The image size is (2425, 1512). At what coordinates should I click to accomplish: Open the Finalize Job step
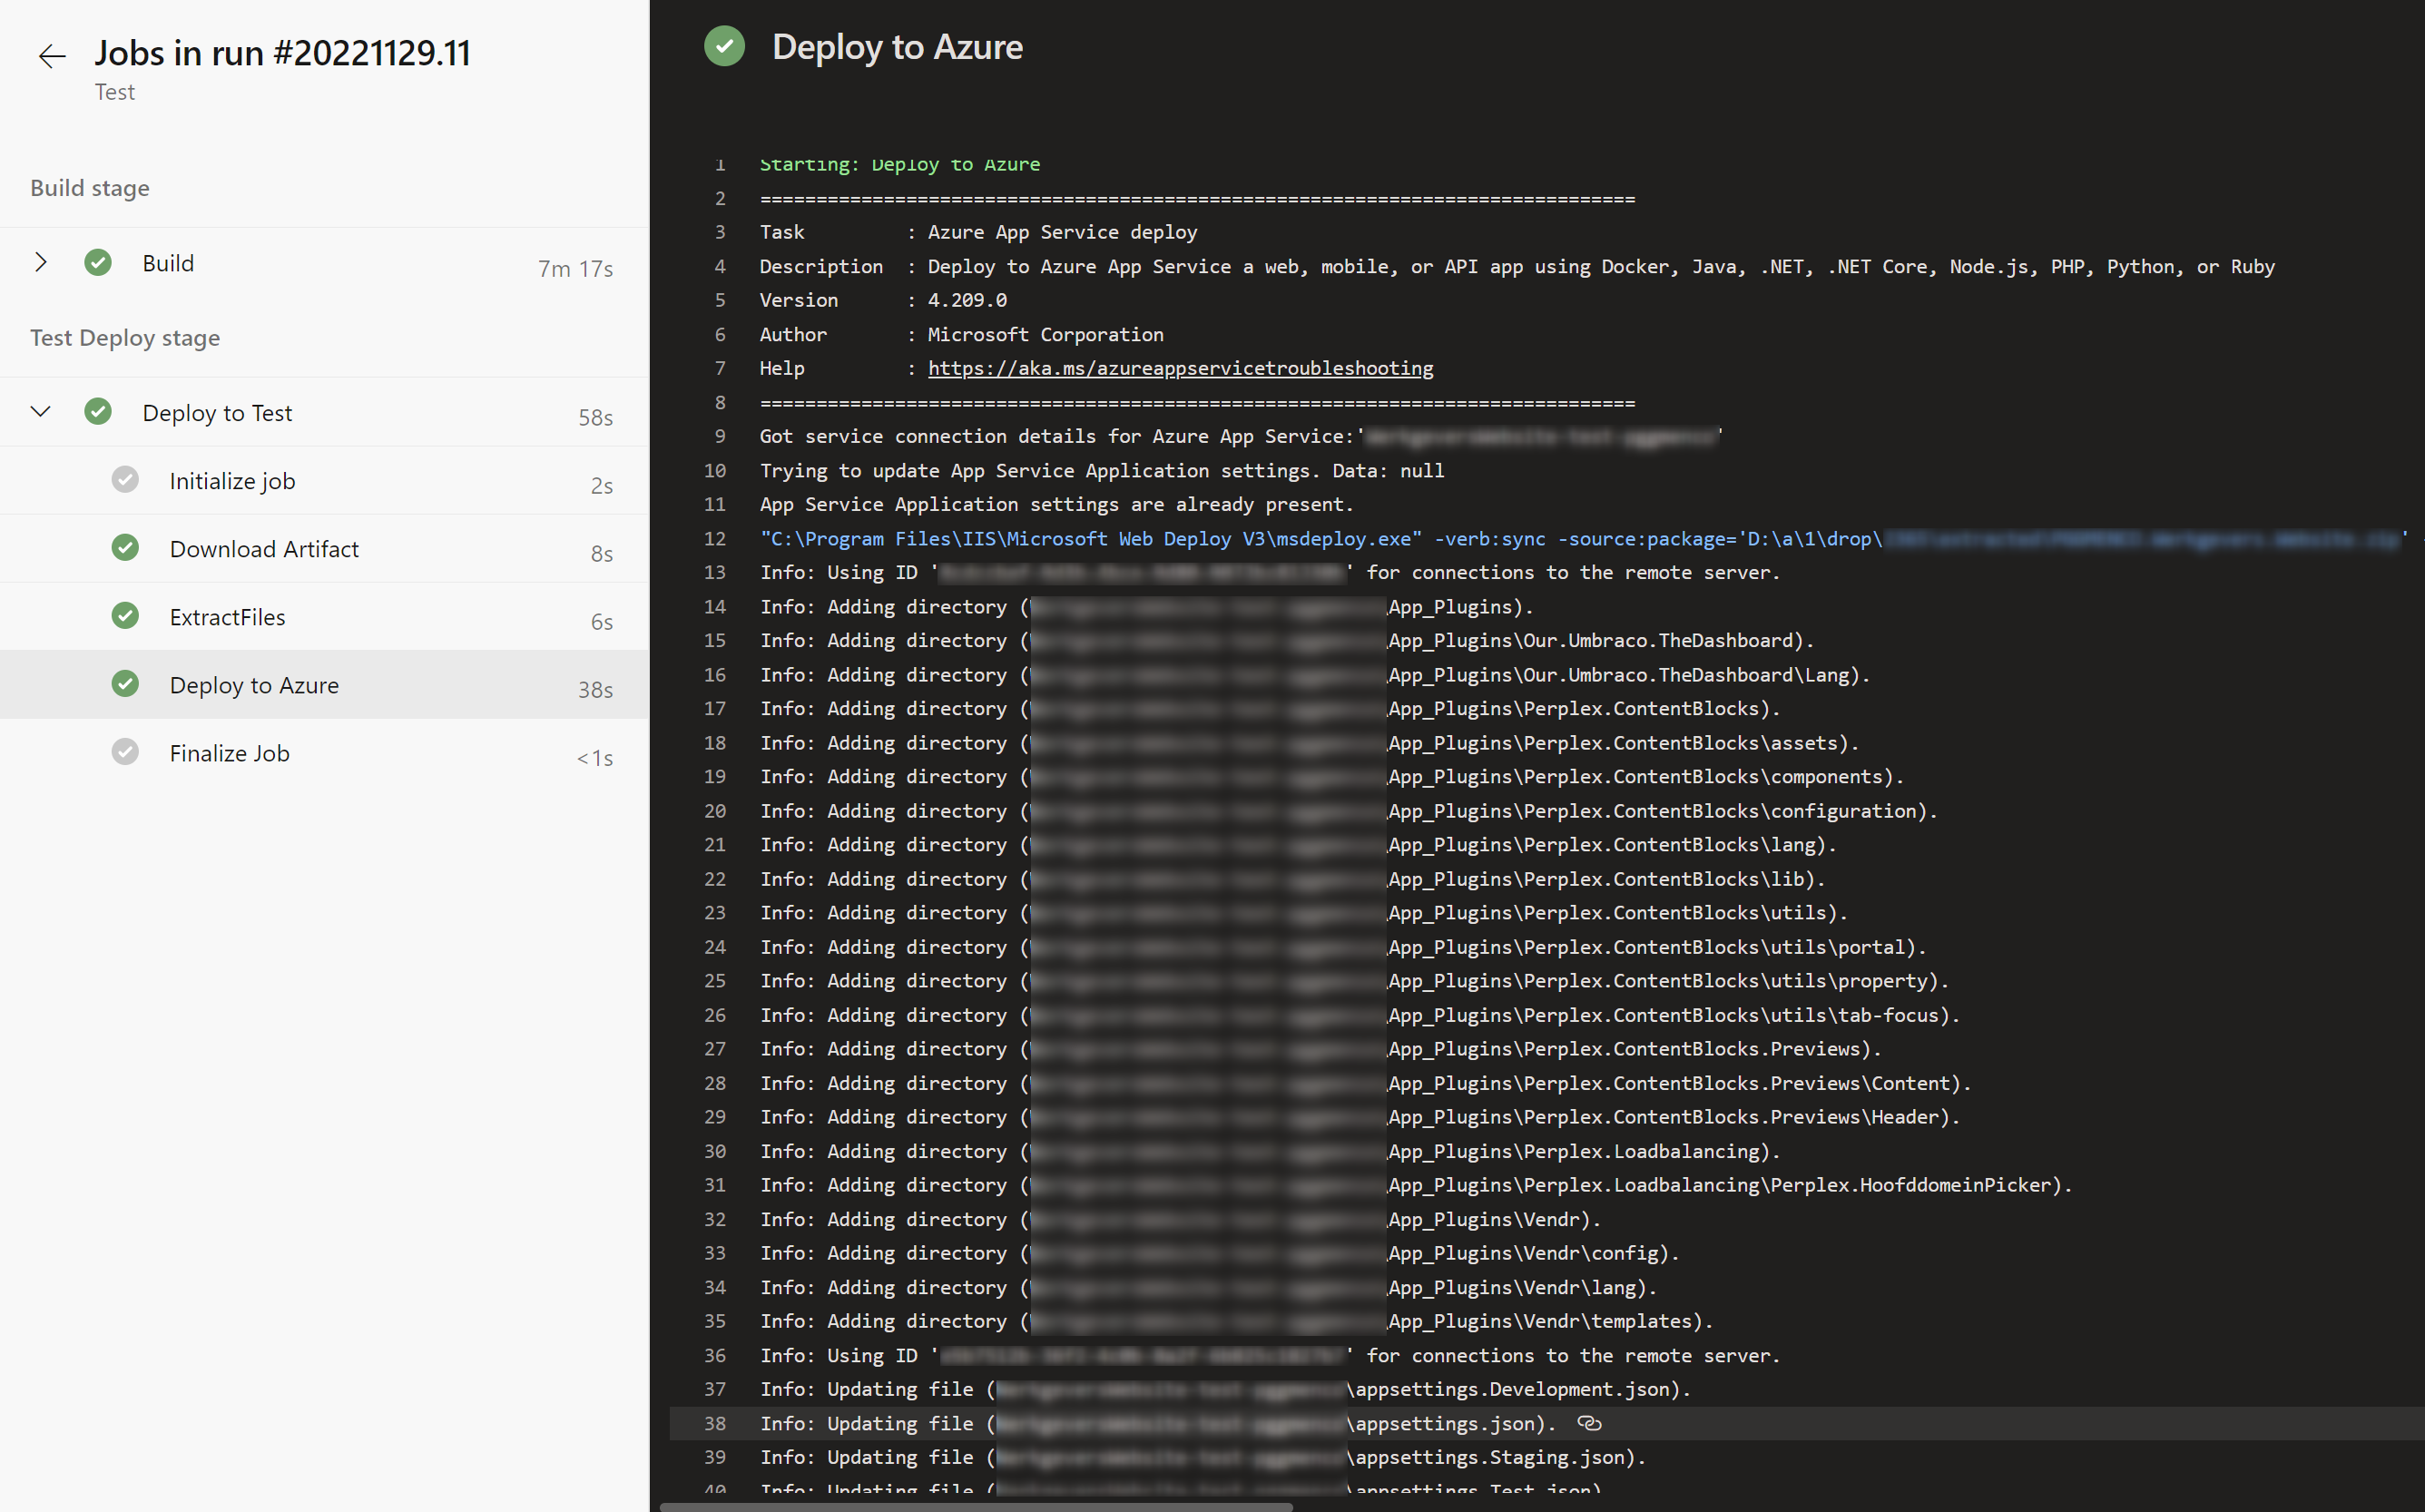click(324, 753)
